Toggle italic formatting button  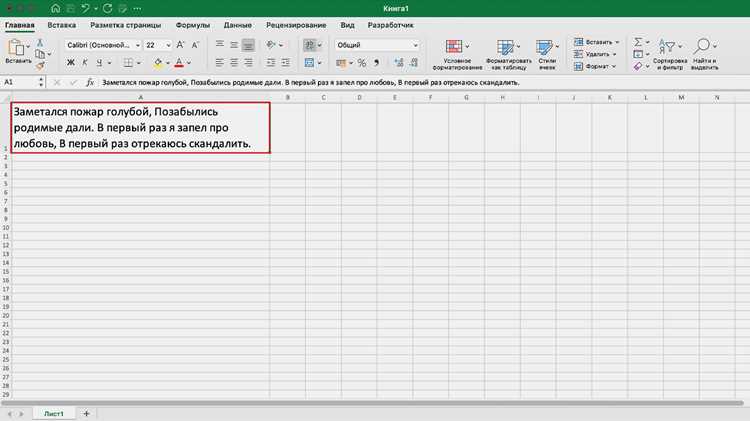(85, 63)
